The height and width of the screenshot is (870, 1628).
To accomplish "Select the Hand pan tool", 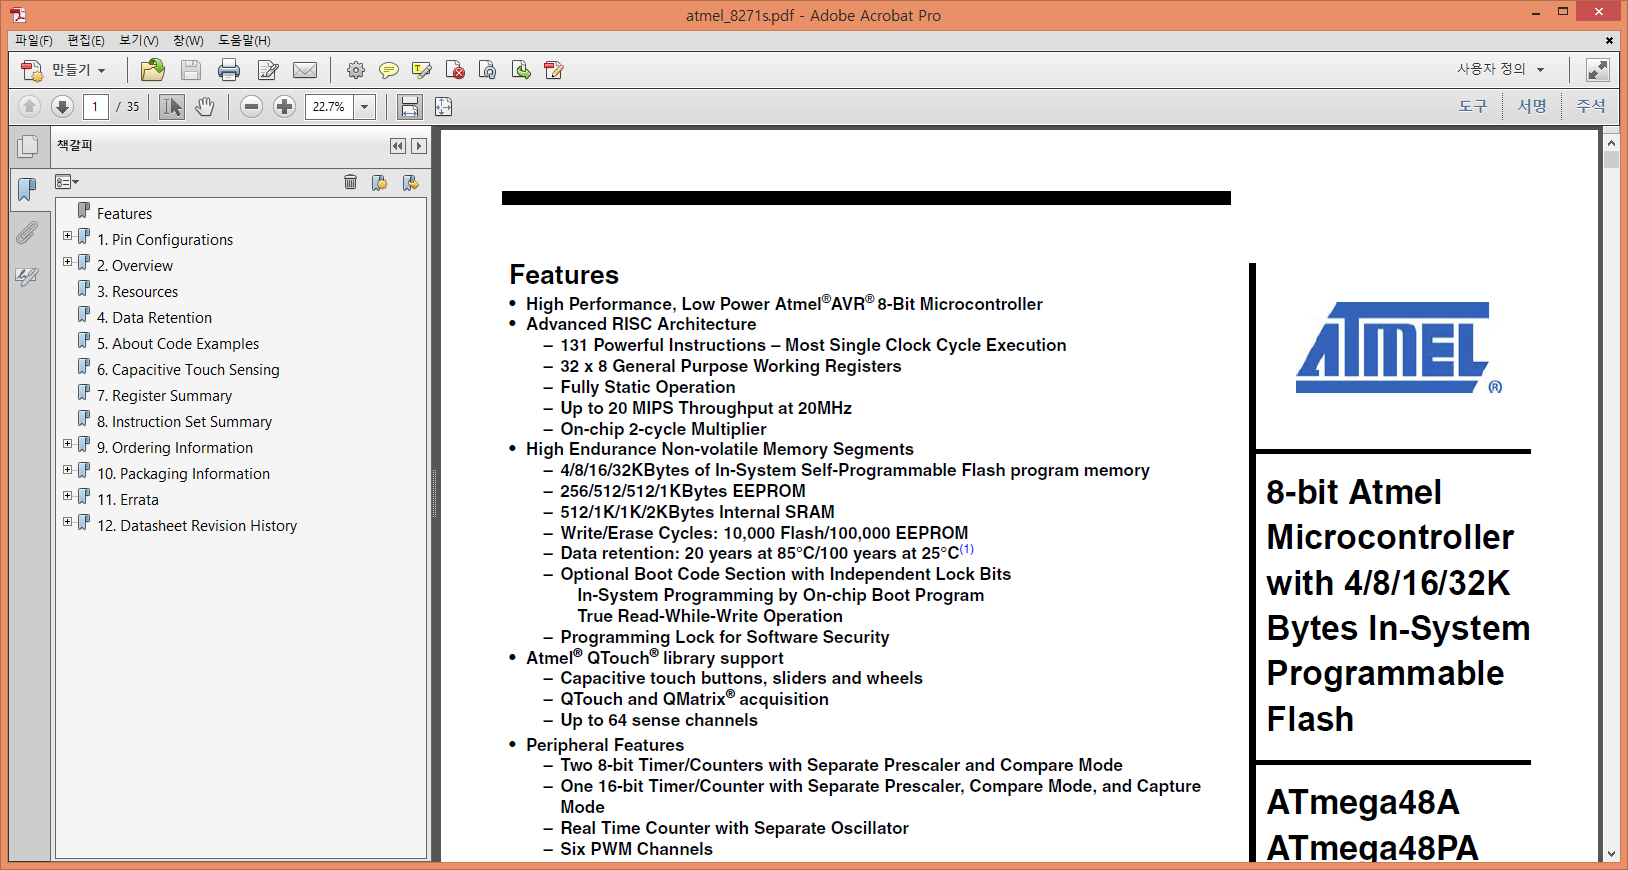I will tap(205, 107).
